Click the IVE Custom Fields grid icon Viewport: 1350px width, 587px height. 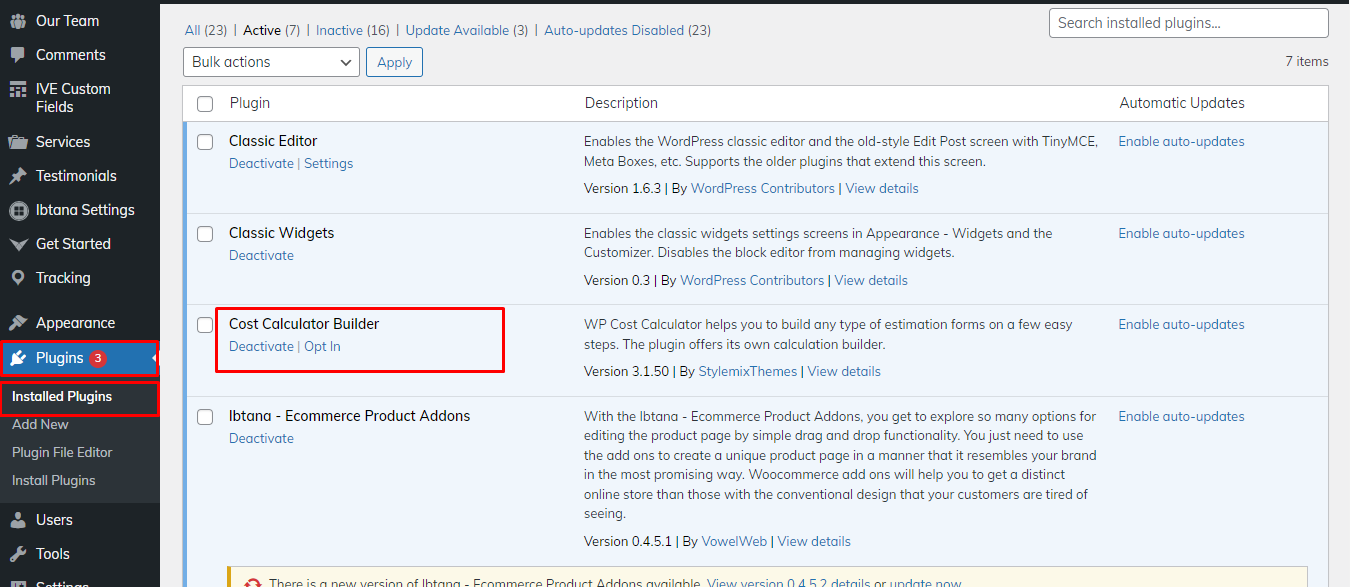coord(18,89)
